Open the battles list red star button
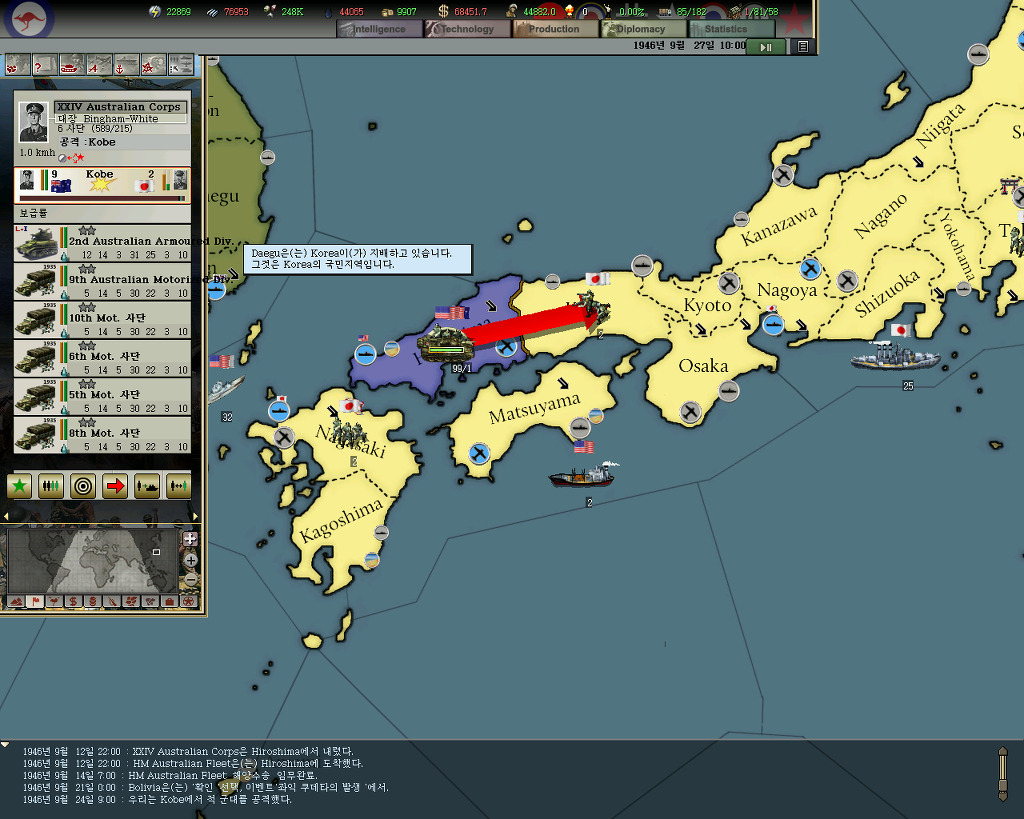The image size is (1024, 819). 153,65
